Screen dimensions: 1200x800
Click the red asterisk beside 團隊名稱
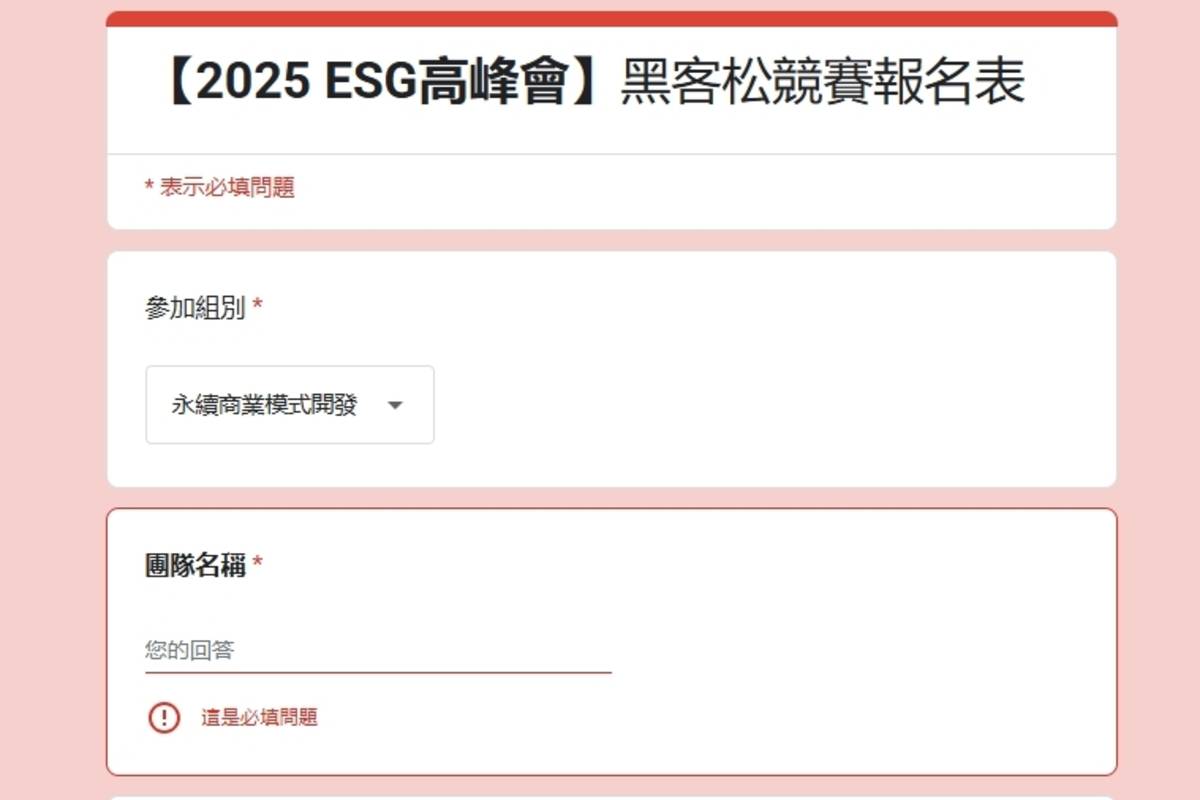pos(257,563)
